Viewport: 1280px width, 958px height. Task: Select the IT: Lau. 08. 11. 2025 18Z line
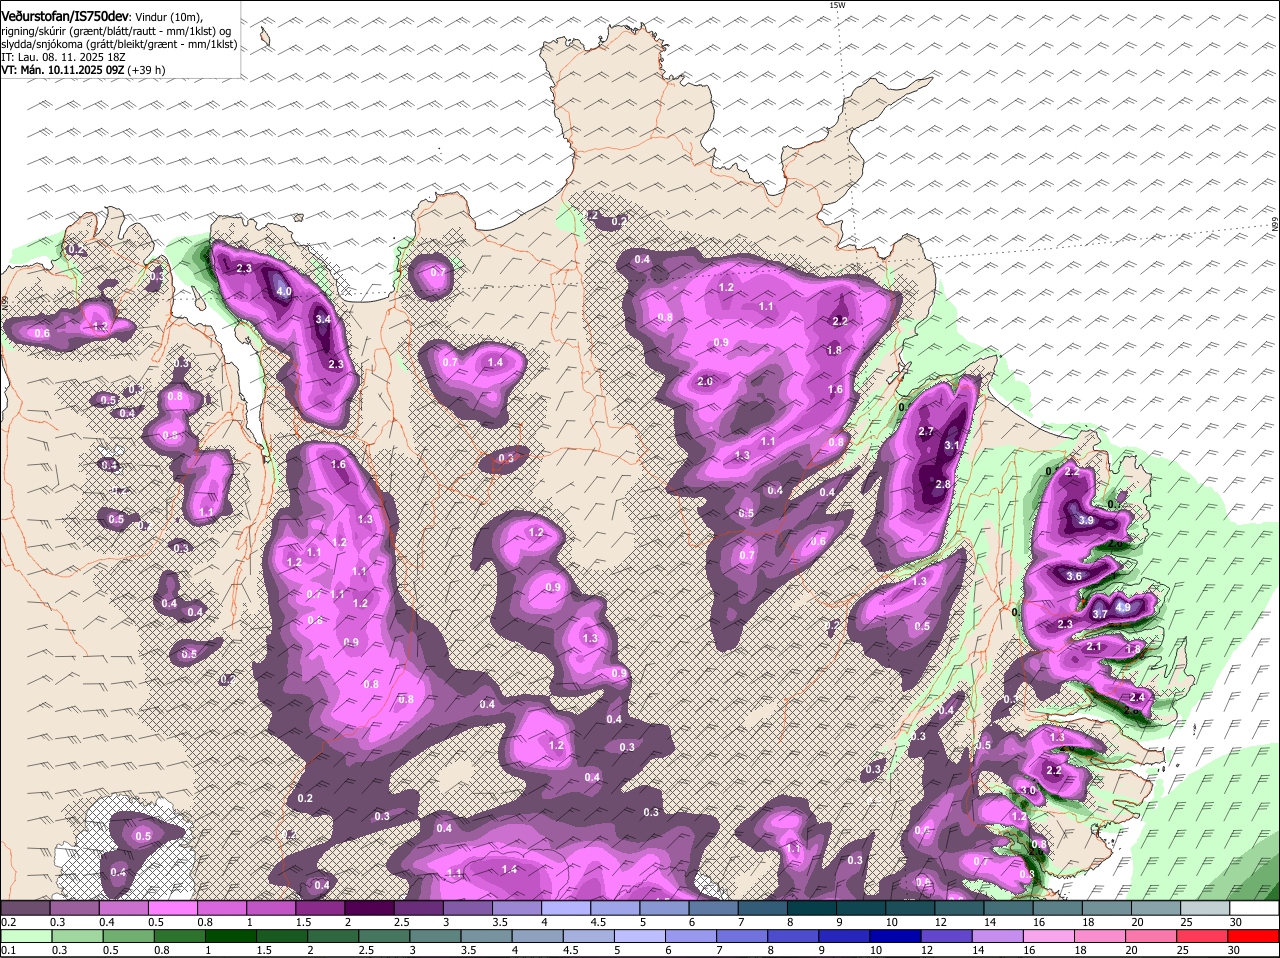(x=61, y=57)
